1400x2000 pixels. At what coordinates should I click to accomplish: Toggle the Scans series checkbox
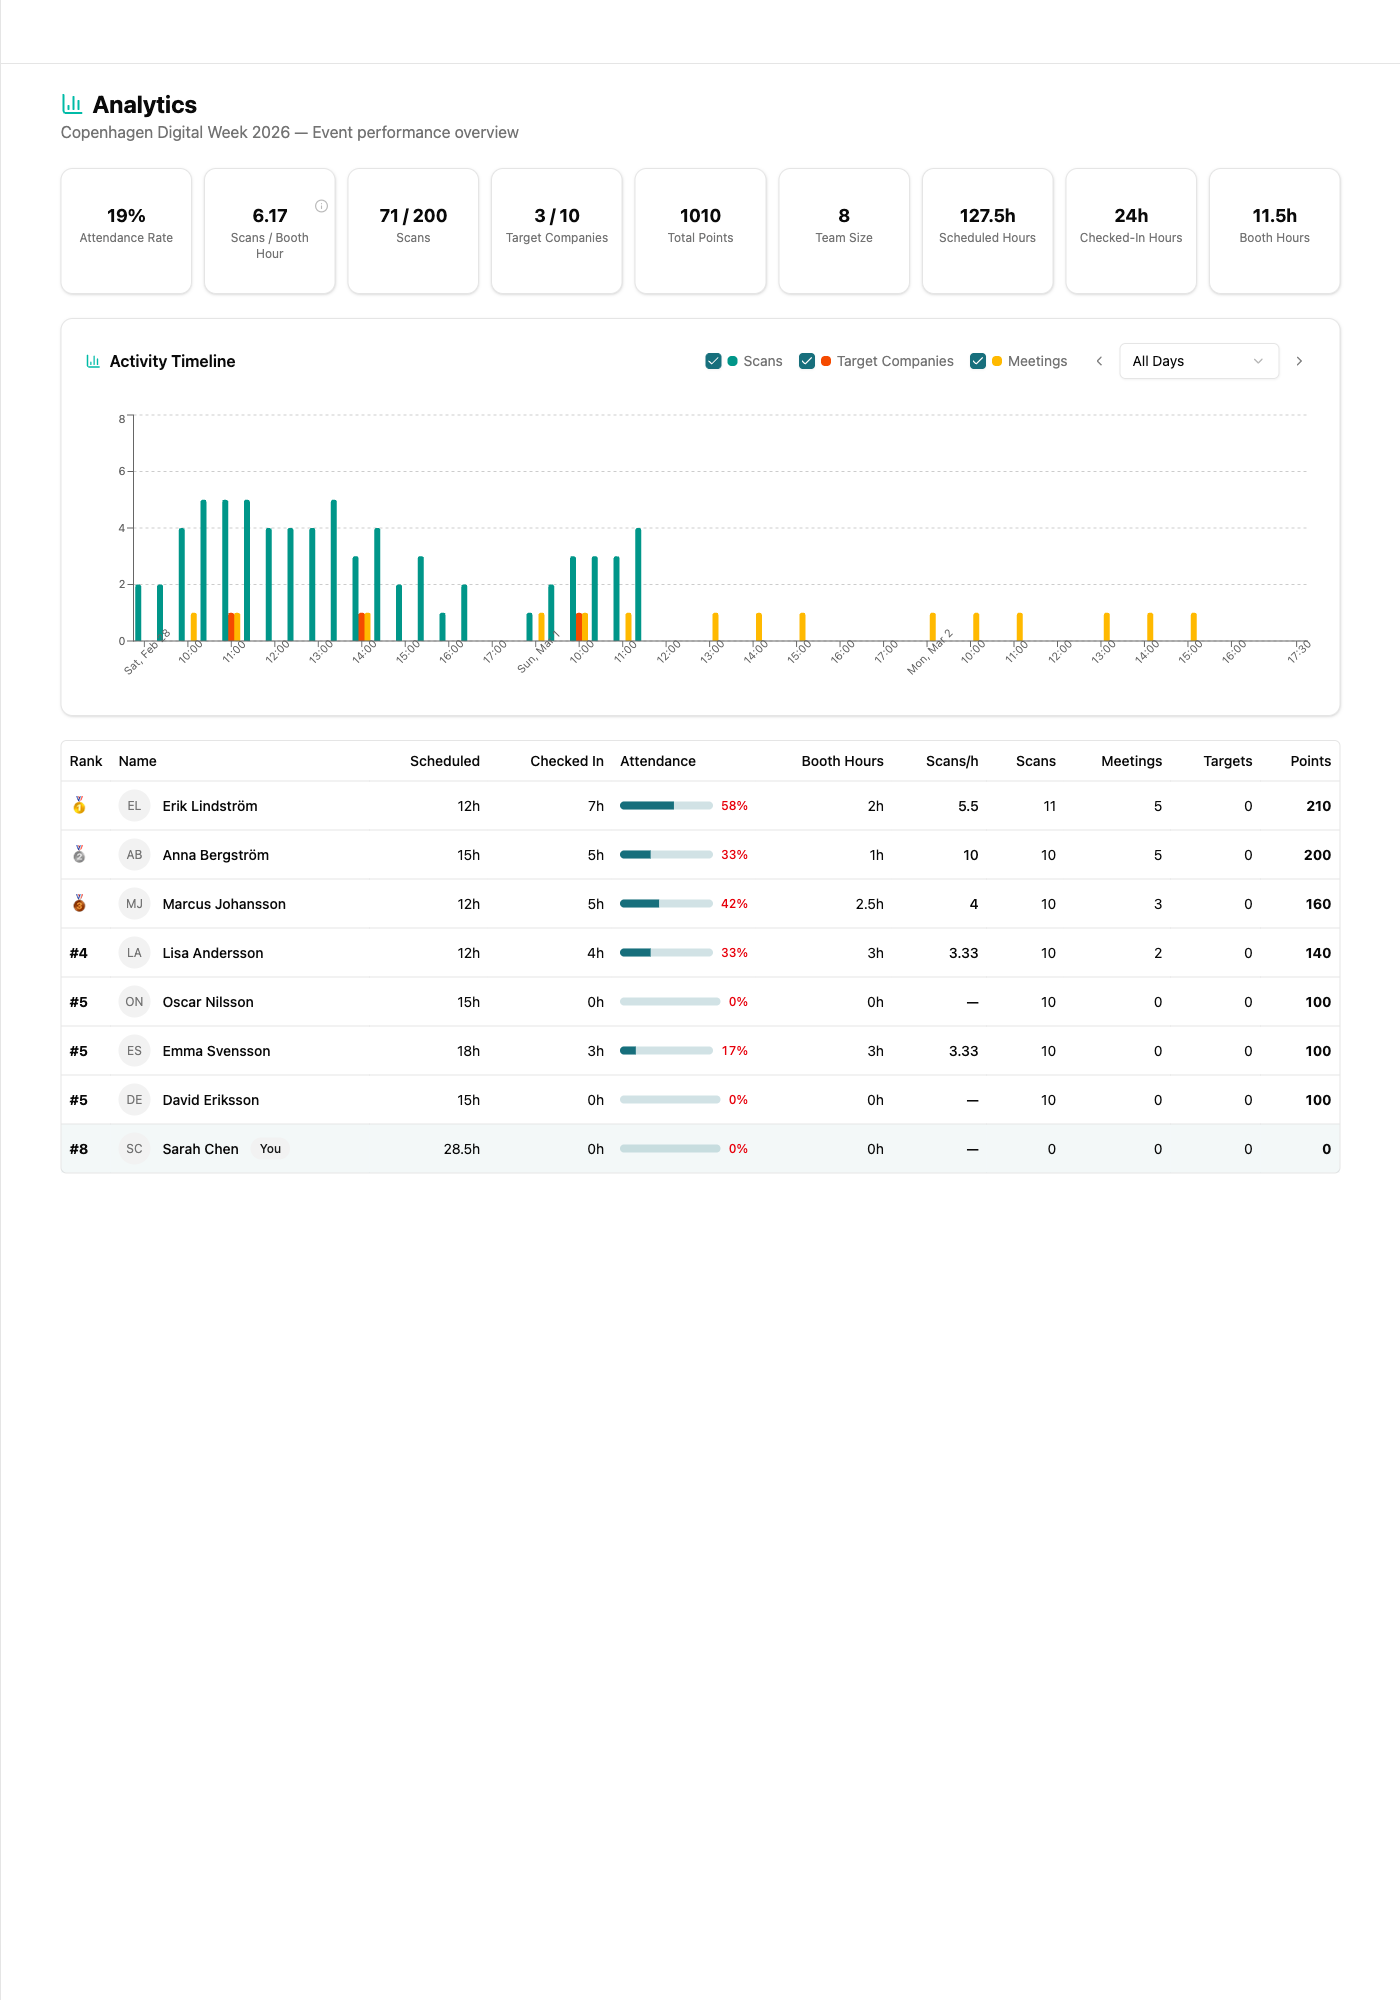tap(713, 361)
